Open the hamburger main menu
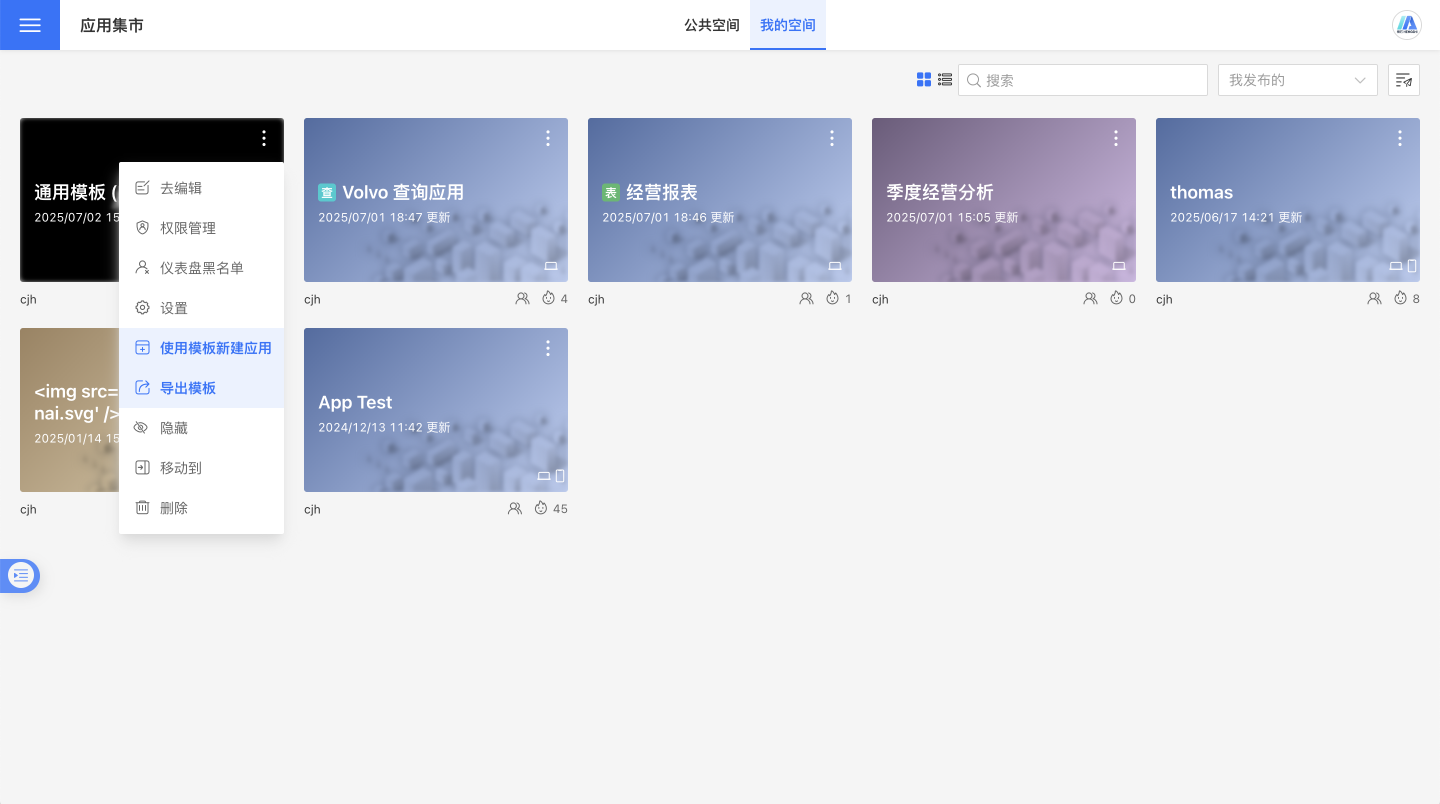The height and width of the screenshot is (804, 1440). point(30,25)
